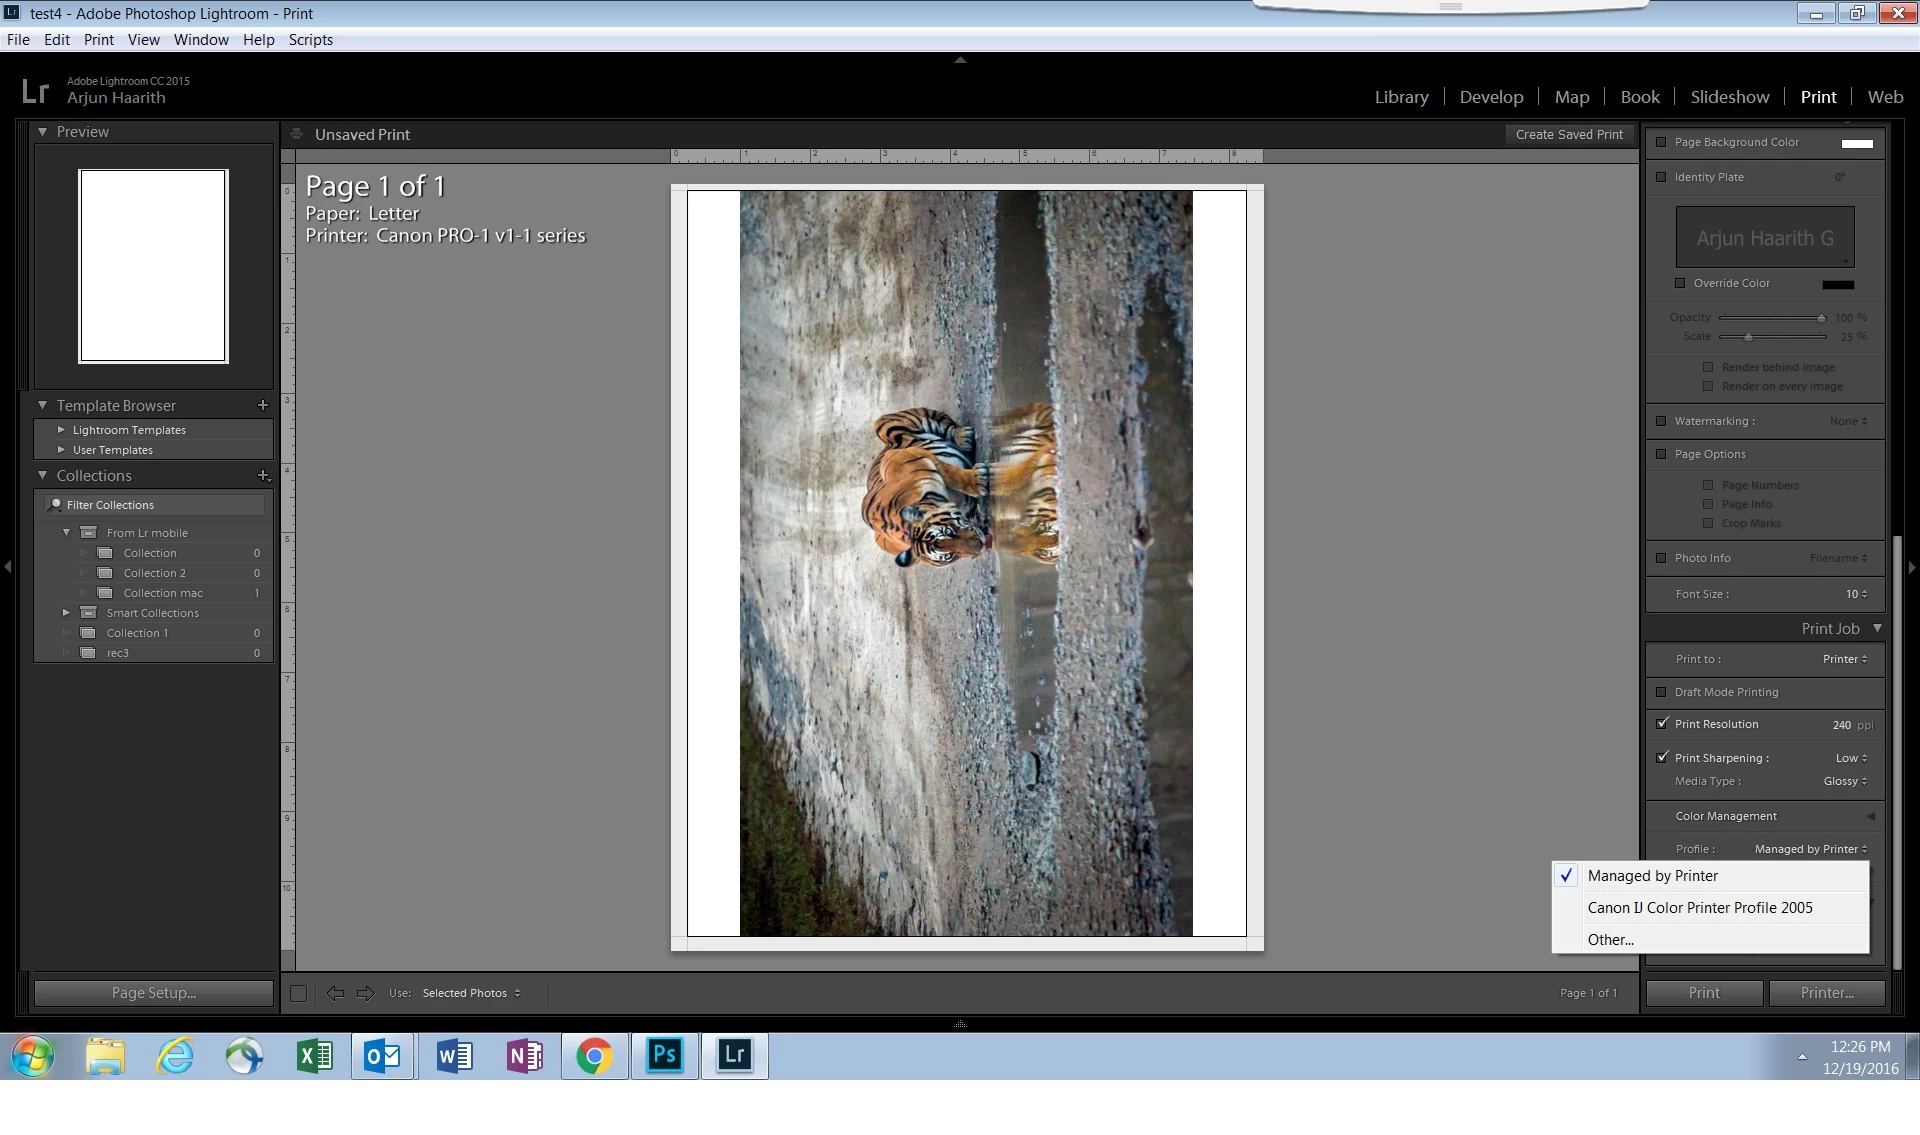Click Create Saved Print button
Image resolution: width=1920 pixels, height=1135 pixels.
click(x=1569, y=134)
